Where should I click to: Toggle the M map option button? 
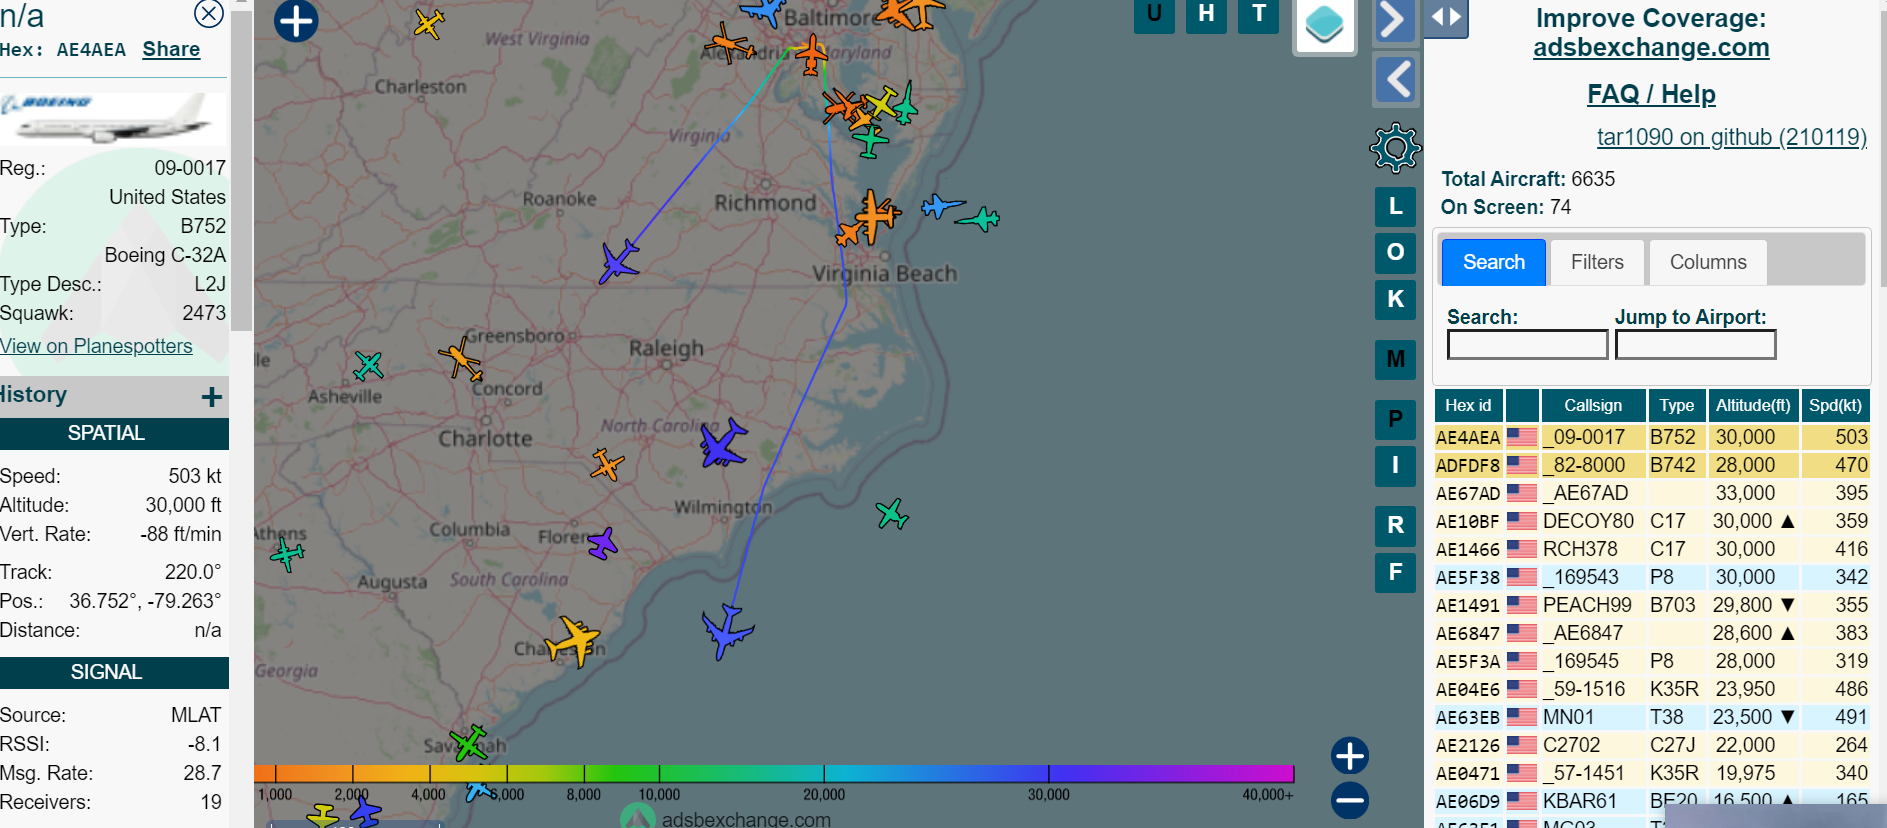(x=1395, y=359)
